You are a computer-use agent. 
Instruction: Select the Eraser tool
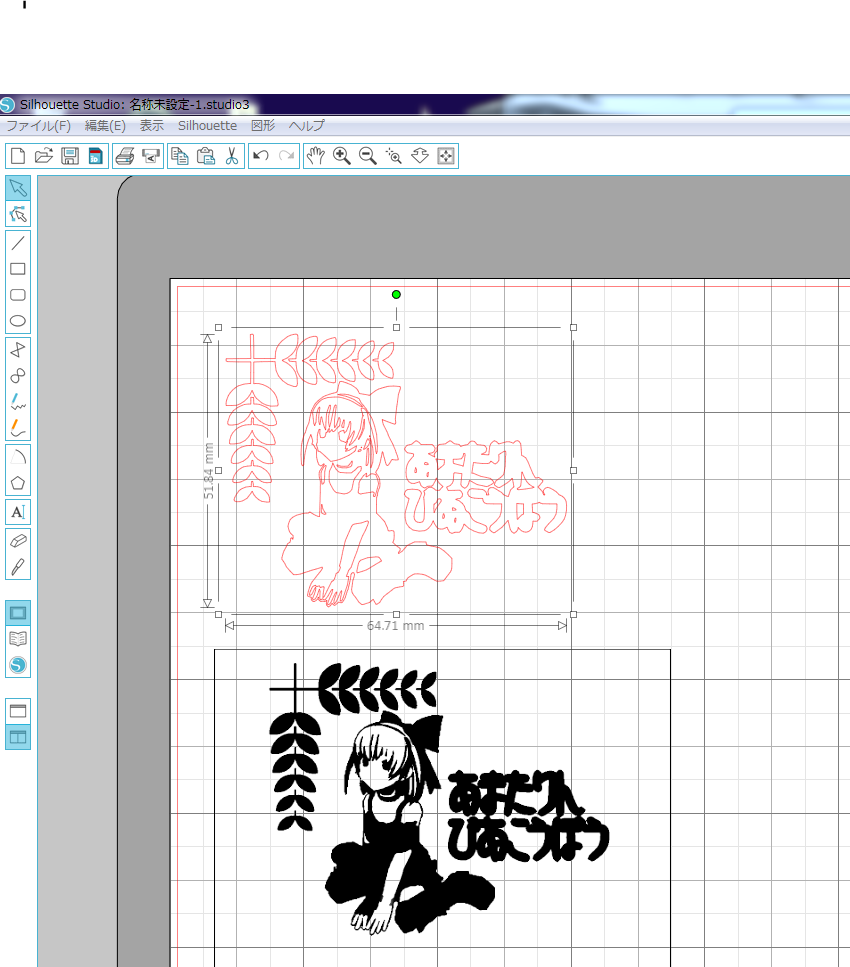tap(18, 541)
